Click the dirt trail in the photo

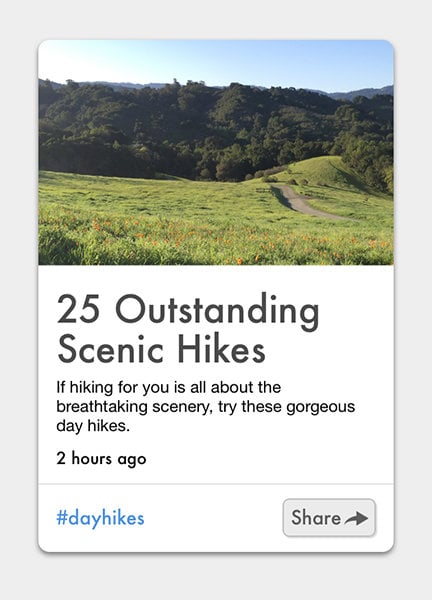pos(302,202)
